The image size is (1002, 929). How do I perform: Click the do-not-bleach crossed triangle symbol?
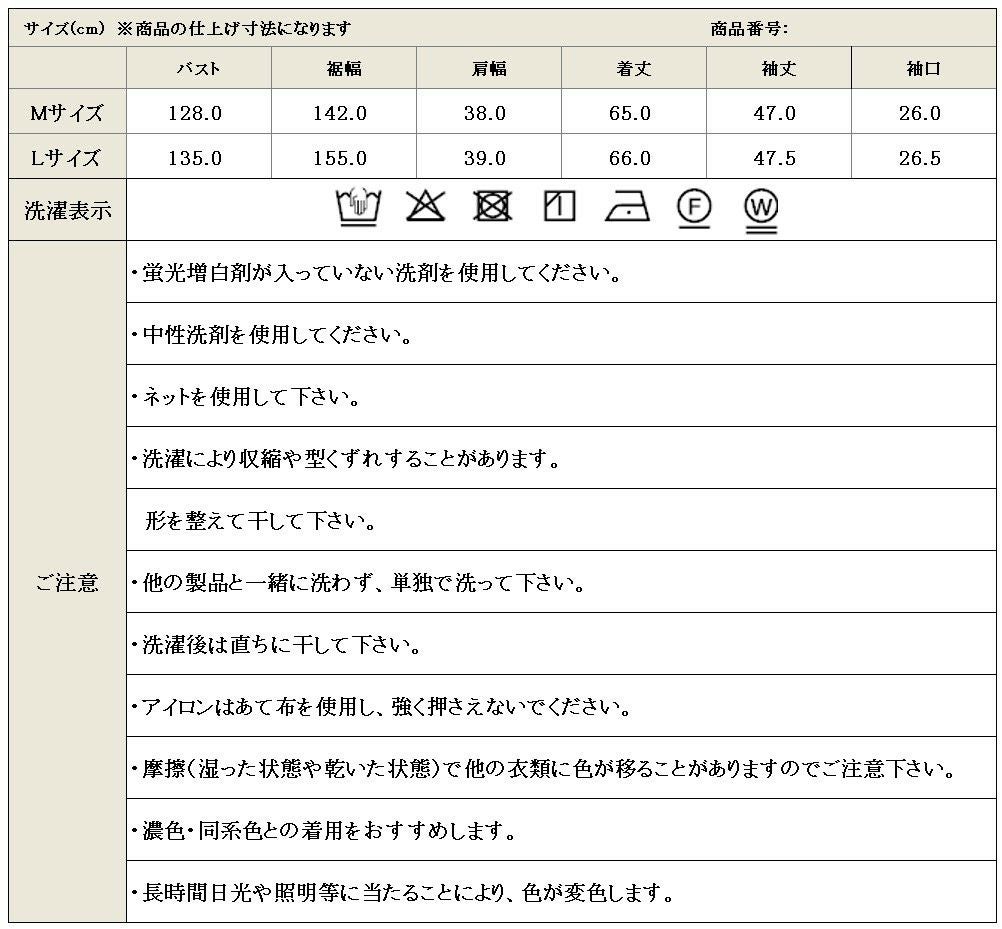click(x=425, y=207)
